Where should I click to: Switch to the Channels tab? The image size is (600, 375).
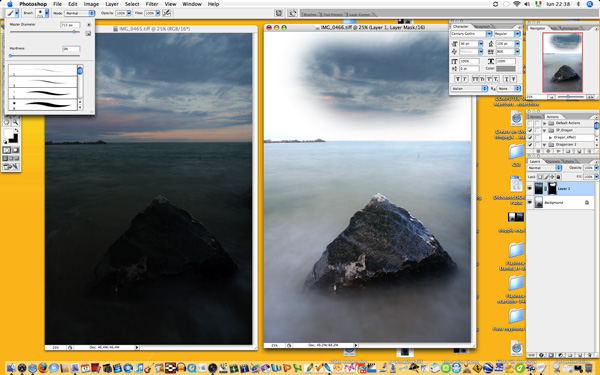pos(552,161)
